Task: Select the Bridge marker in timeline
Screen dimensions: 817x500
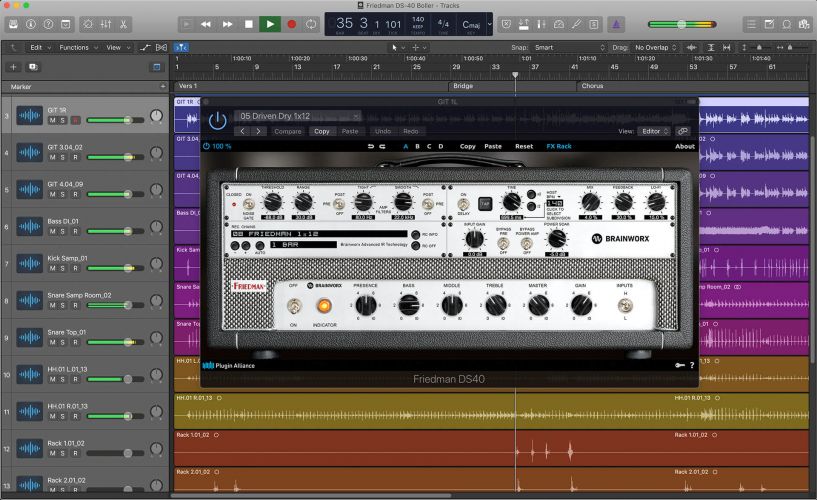Action: pos(463,86)
